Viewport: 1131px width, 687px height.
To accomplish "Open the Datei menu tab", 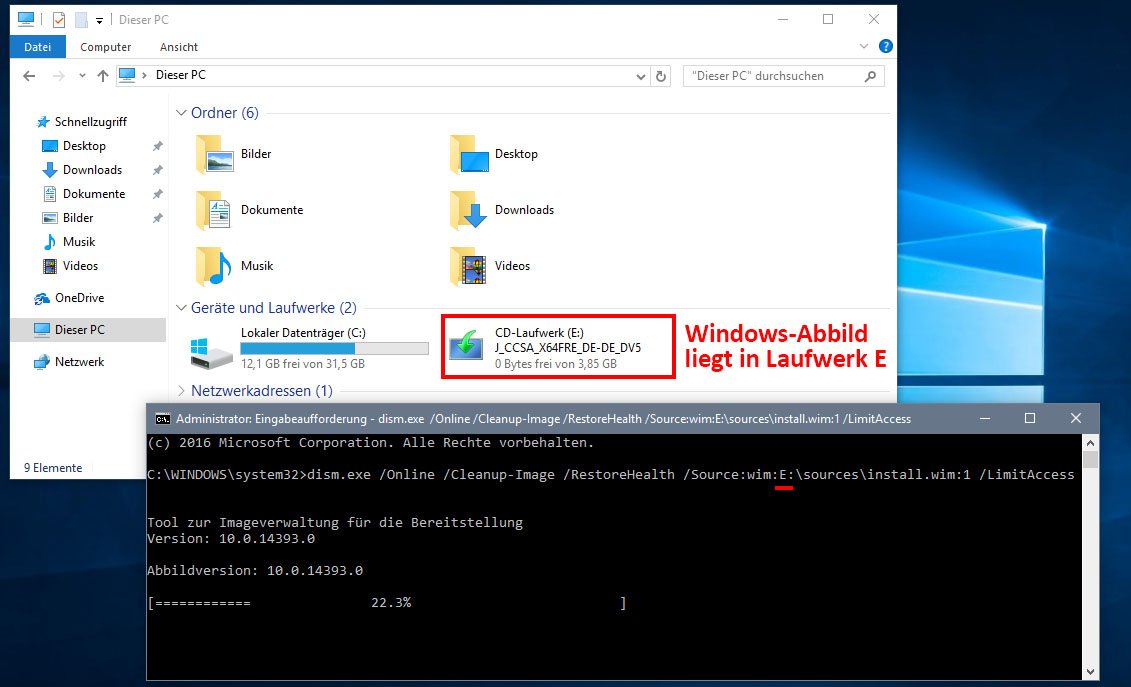I will coord(38,47).
